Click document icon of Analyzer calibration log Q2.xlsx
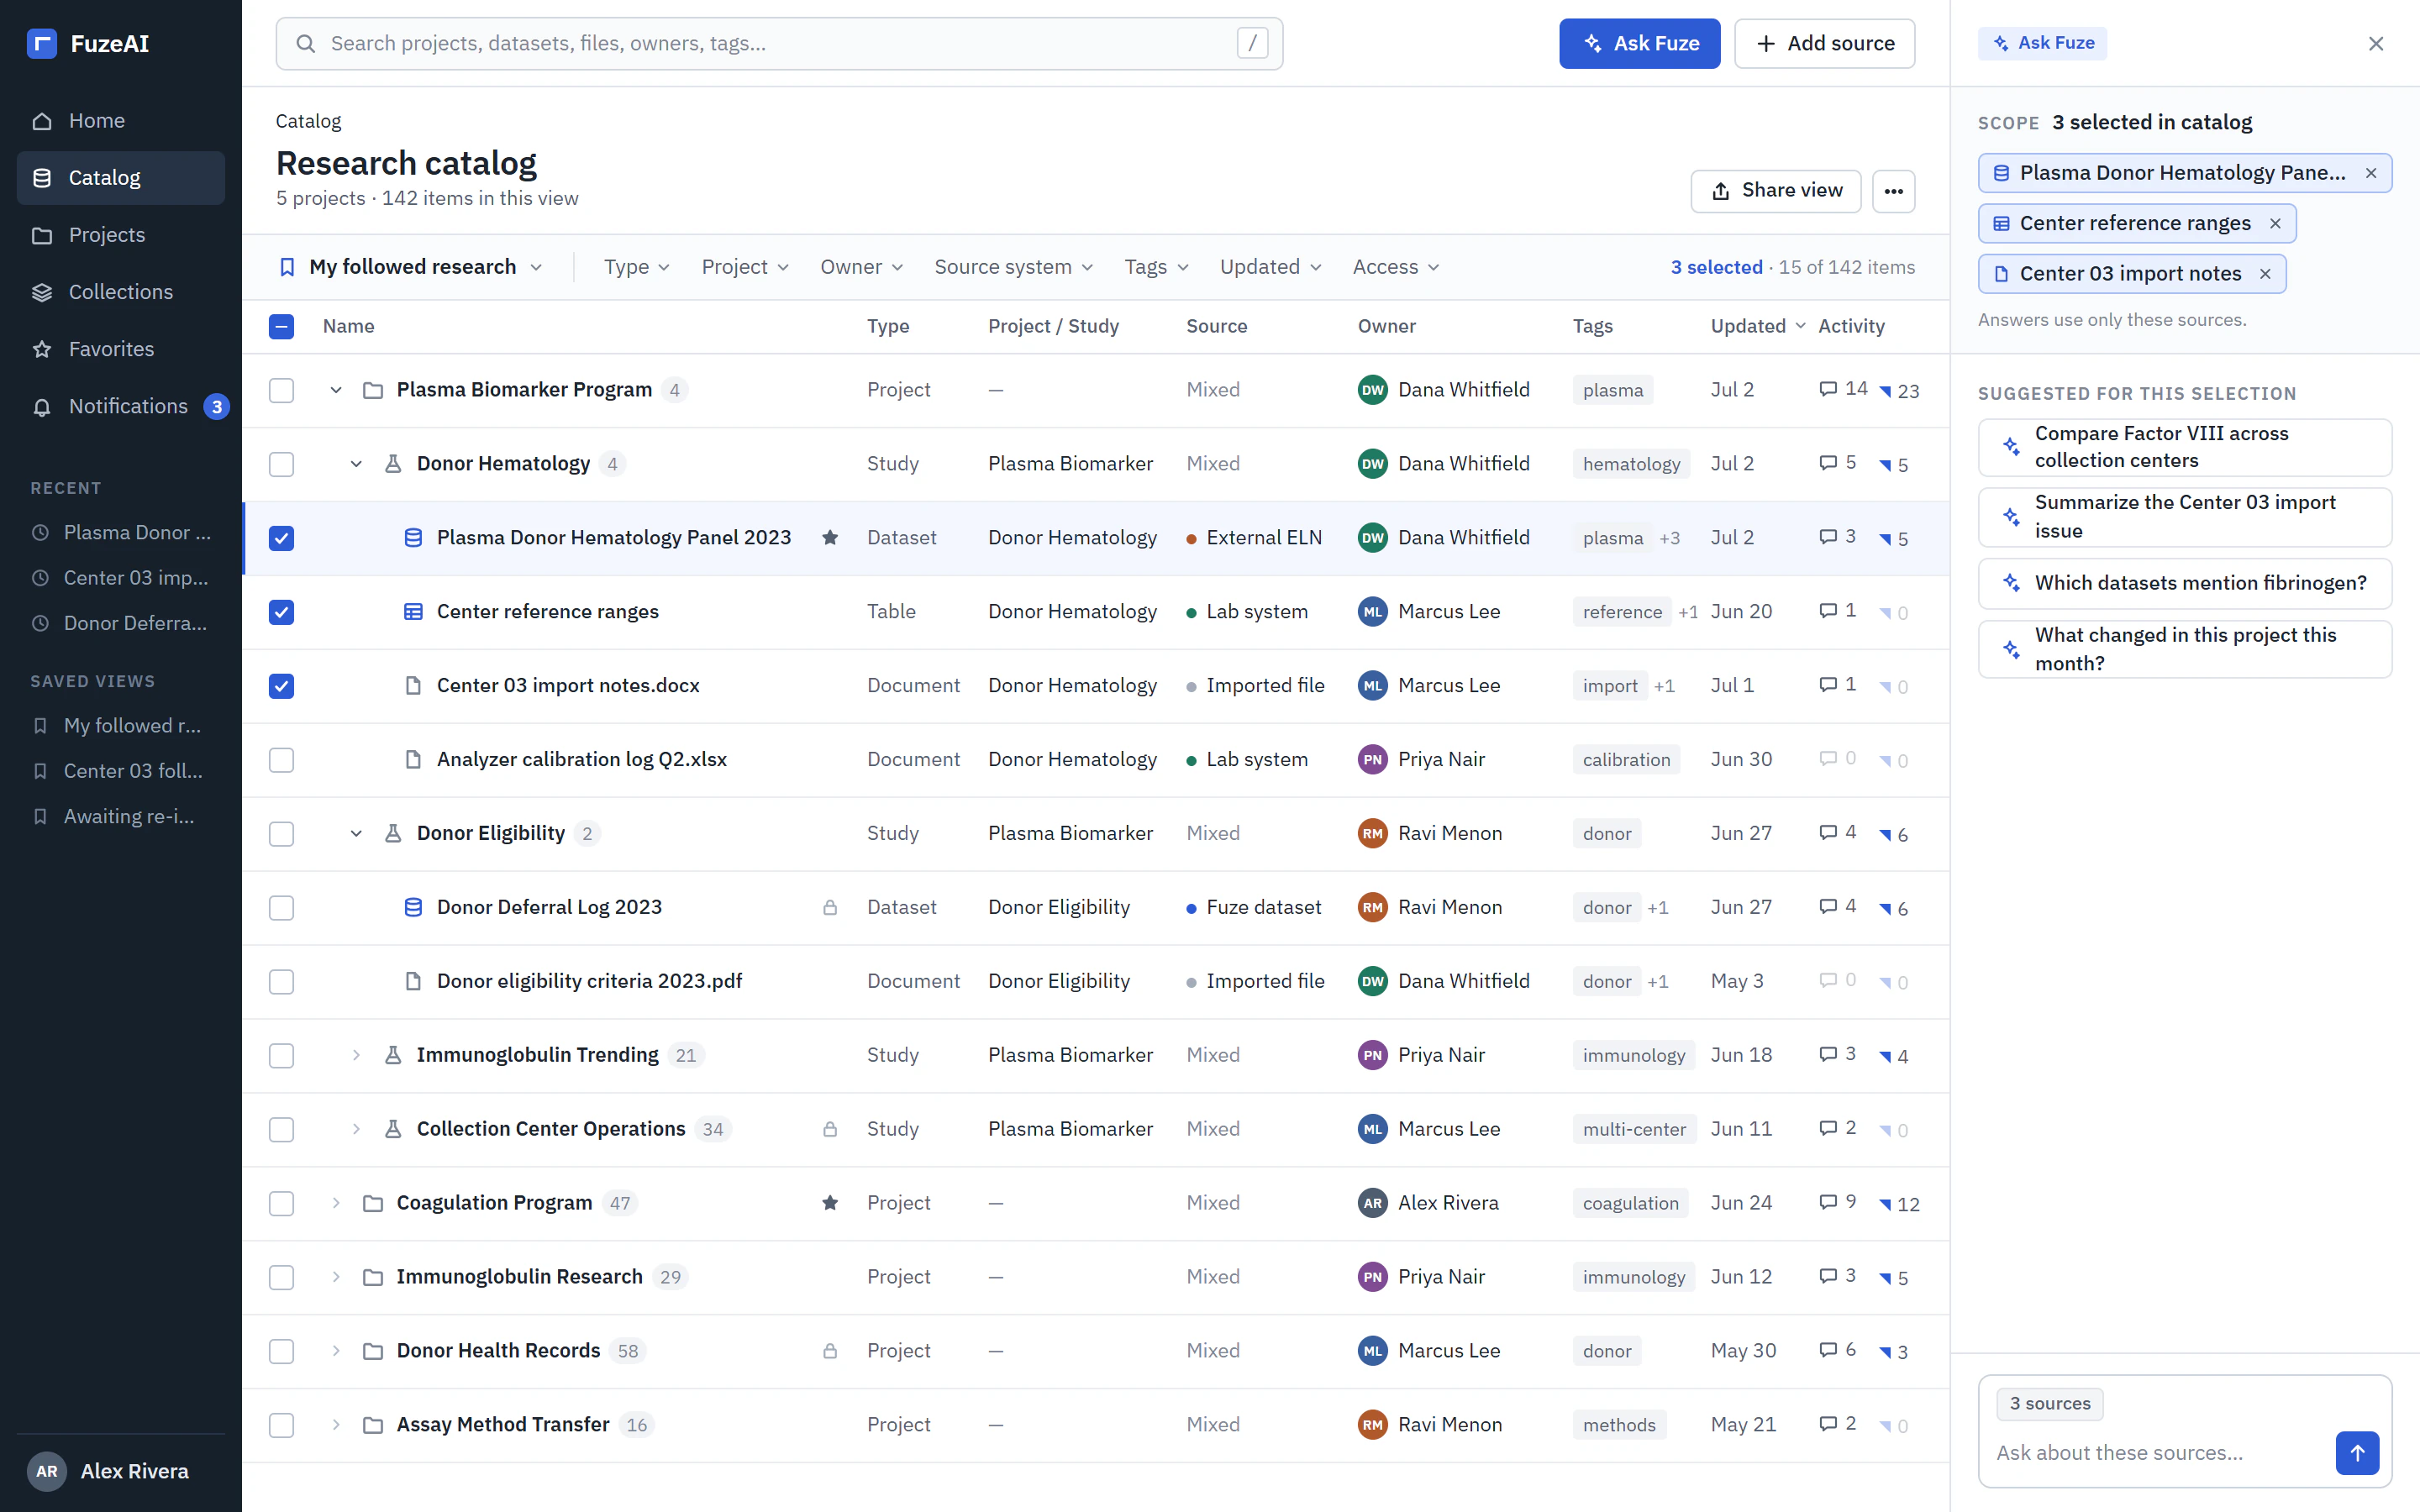This screenshot has height=1512, width=2420. point(412,760)
